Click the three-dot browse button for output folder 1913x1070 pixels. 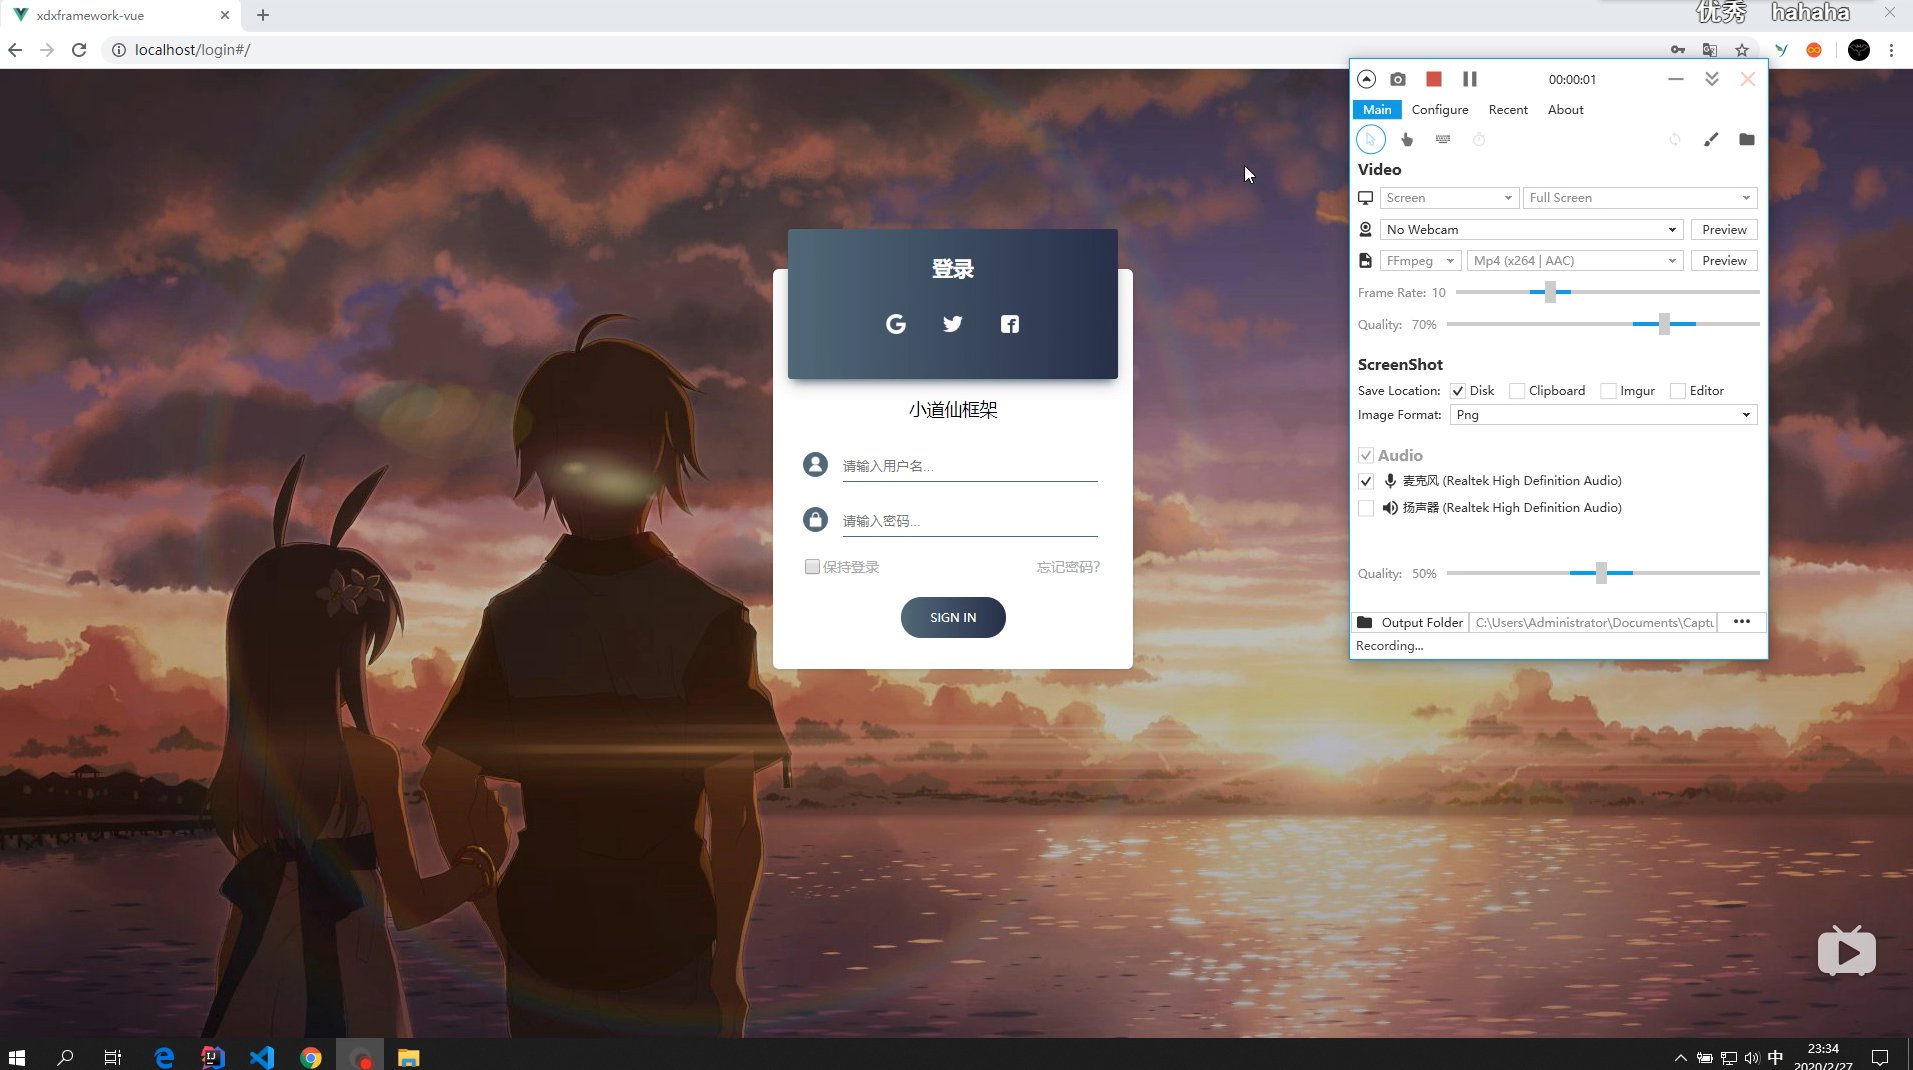point(1741,622)
